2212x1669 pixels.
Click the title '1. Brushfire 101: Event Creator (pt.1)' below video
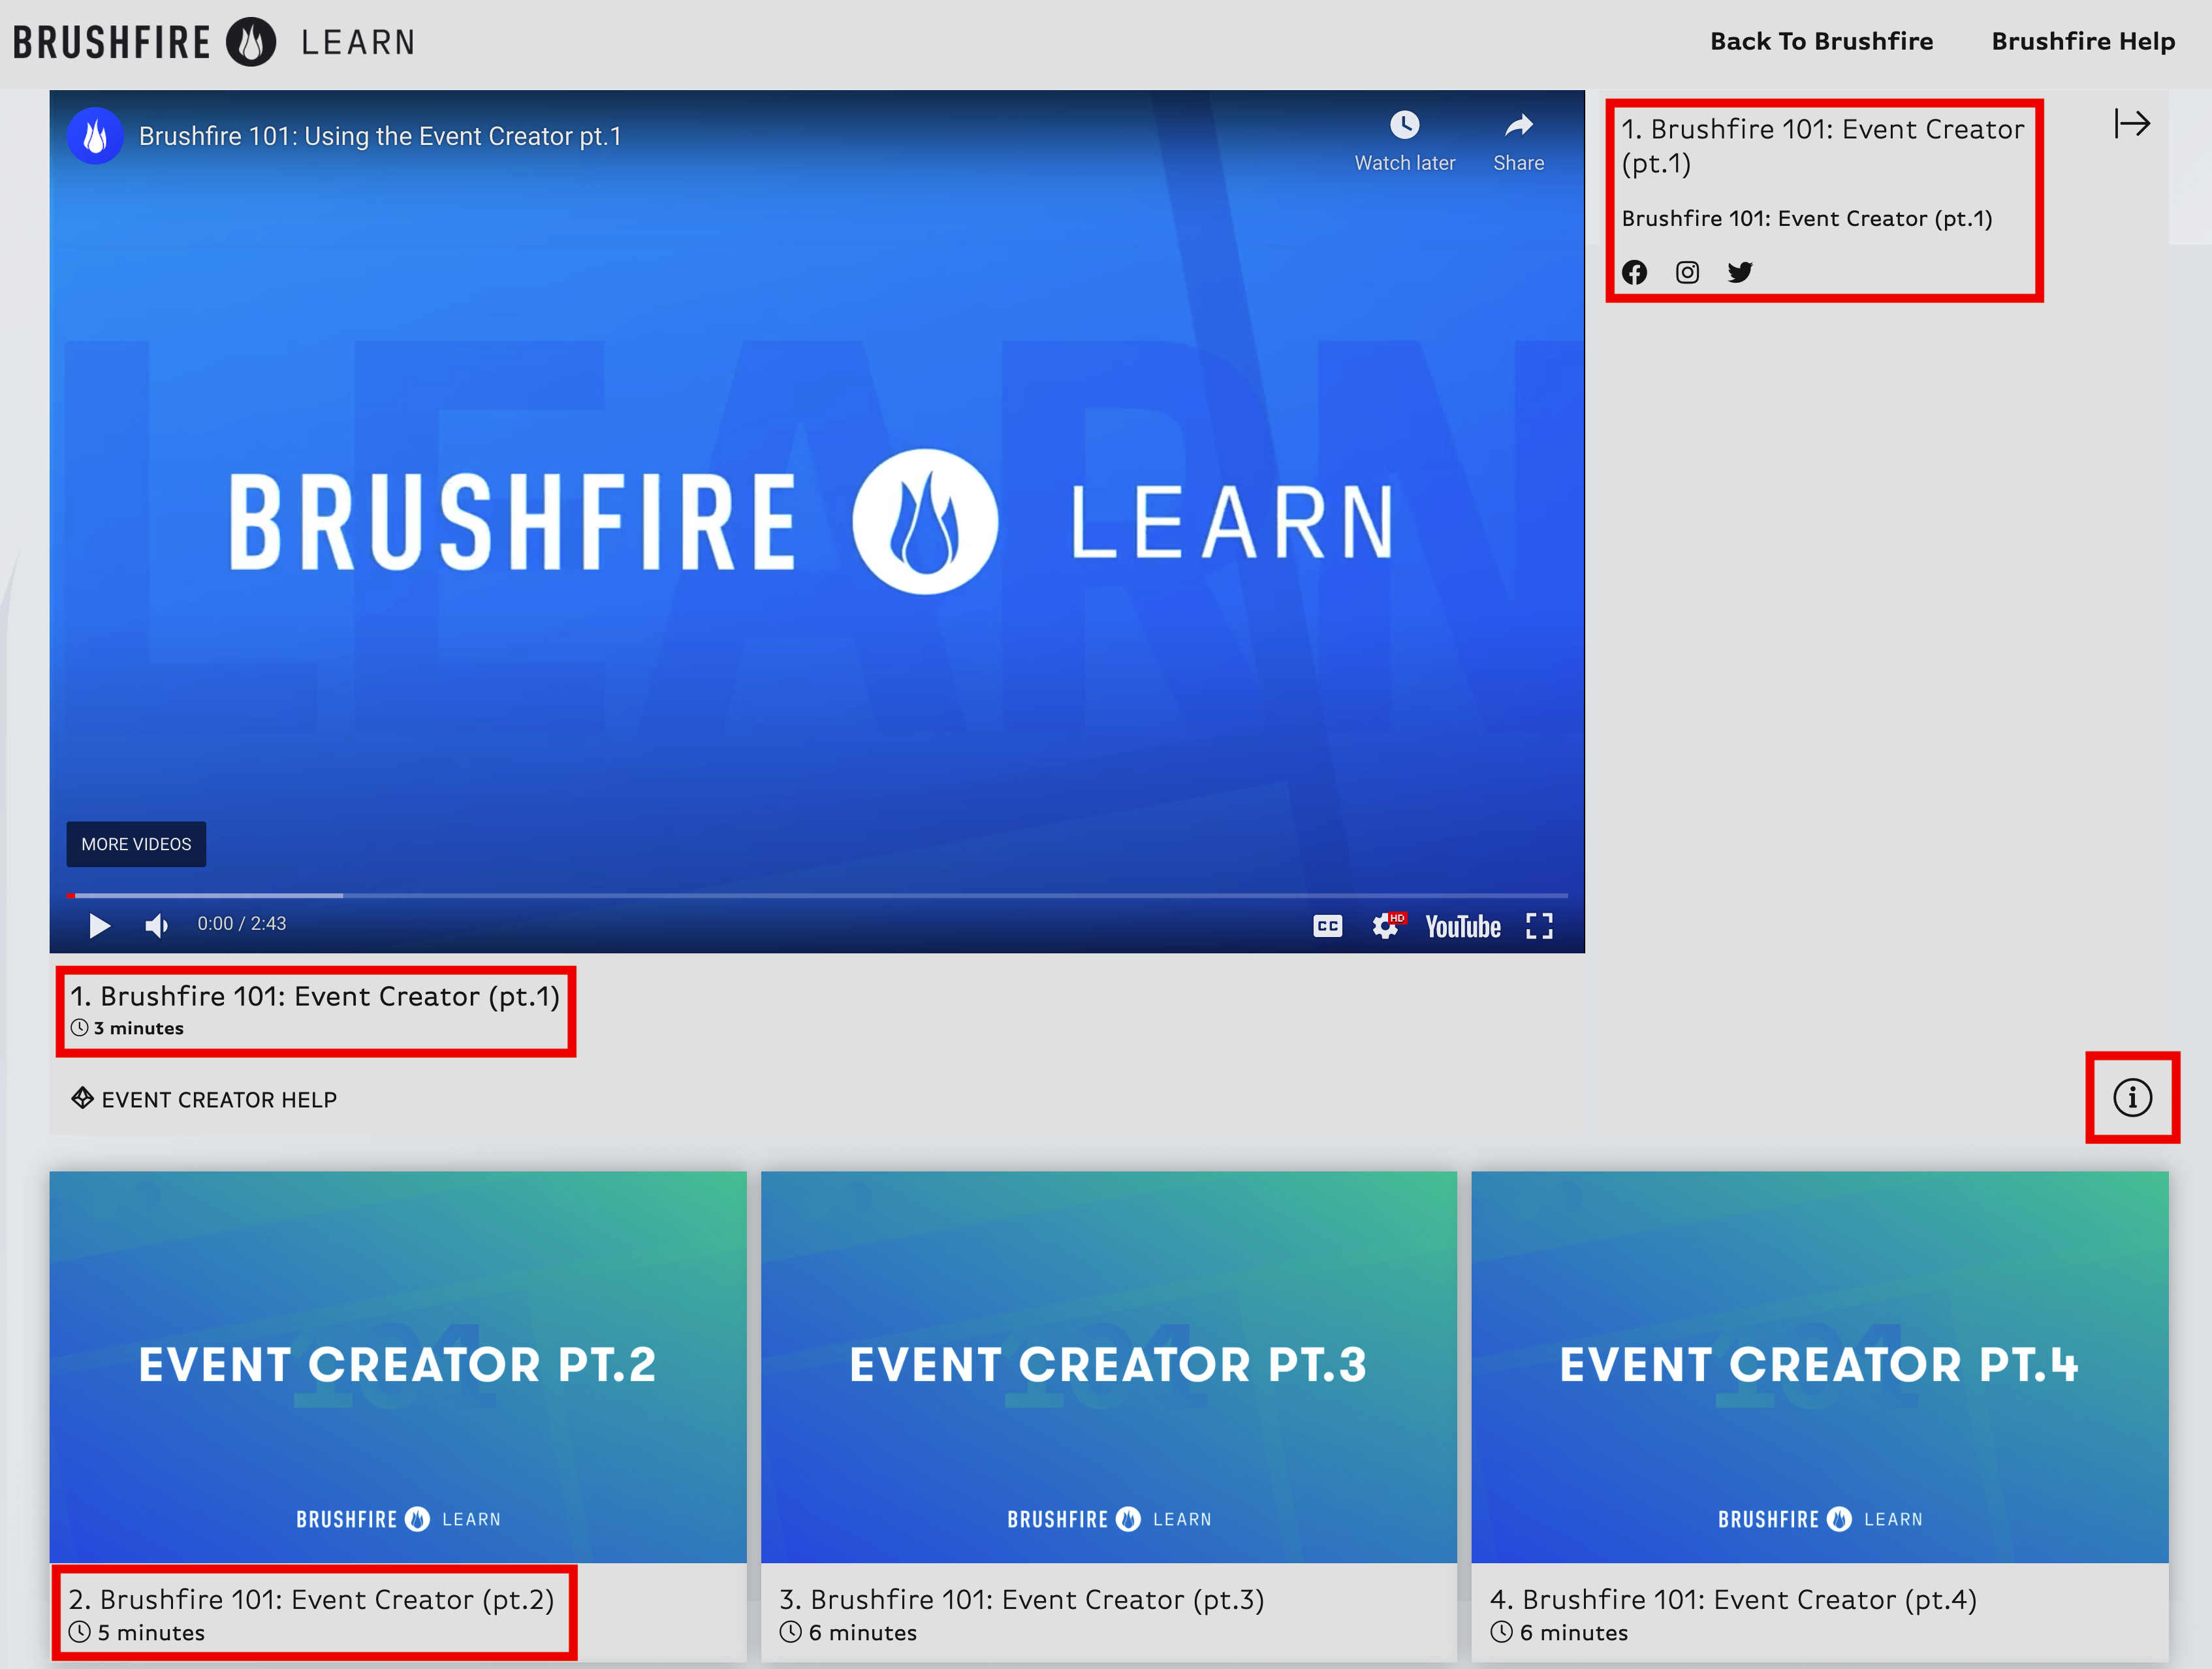(x=314, y=996)
